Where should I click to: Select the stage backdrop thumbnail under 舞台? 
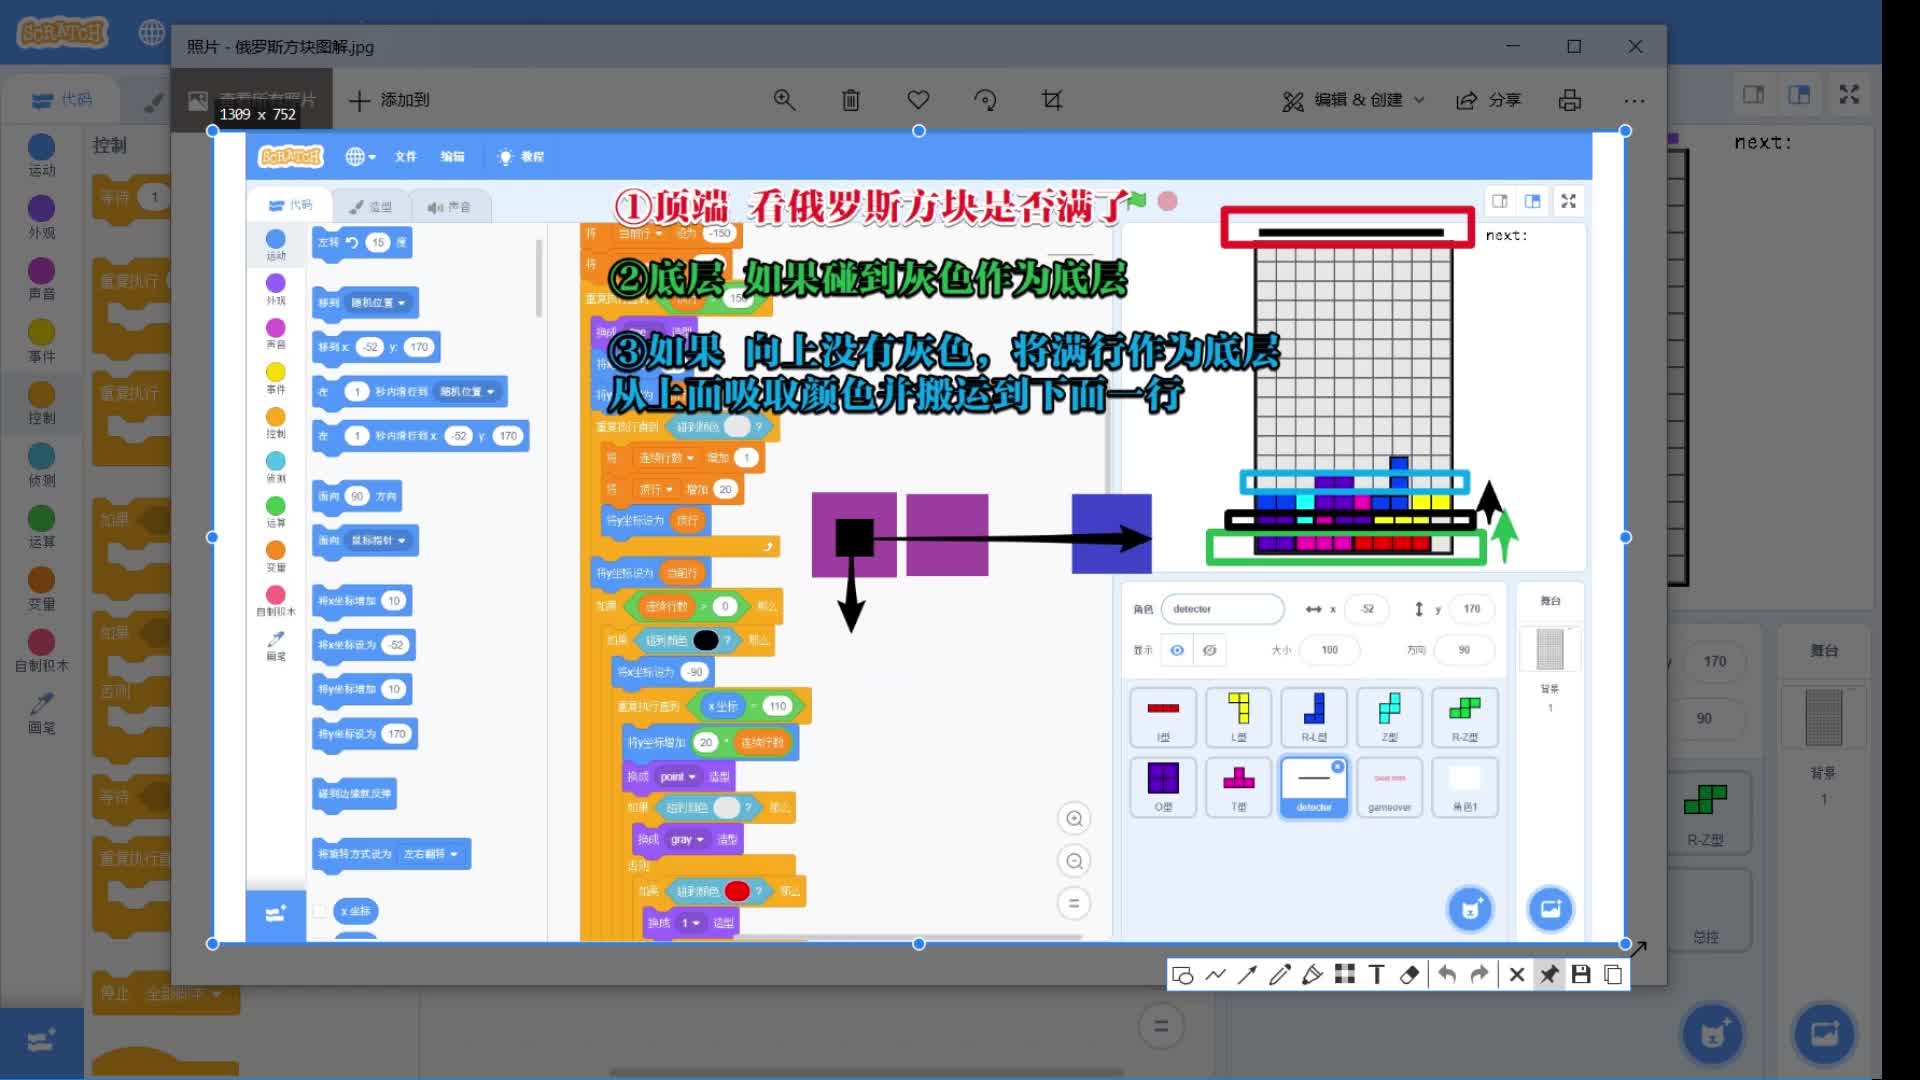[1823, 718]
